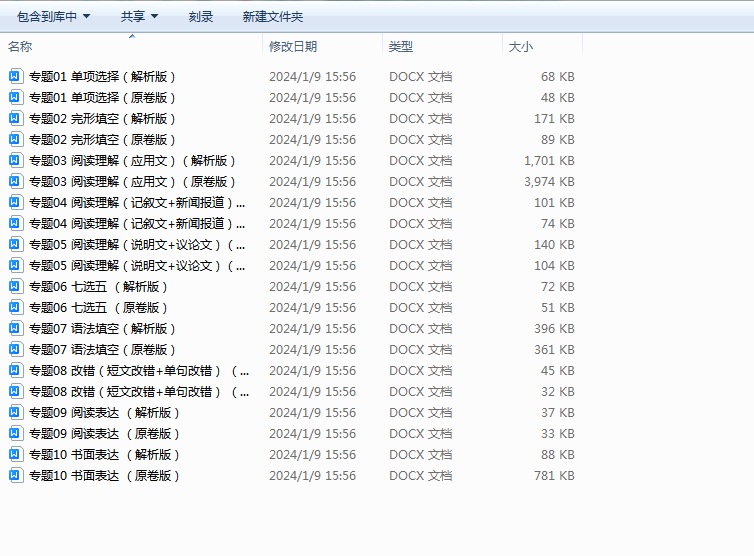Click the date 2024/1/9 15:56 in 68 KB row

313,76
